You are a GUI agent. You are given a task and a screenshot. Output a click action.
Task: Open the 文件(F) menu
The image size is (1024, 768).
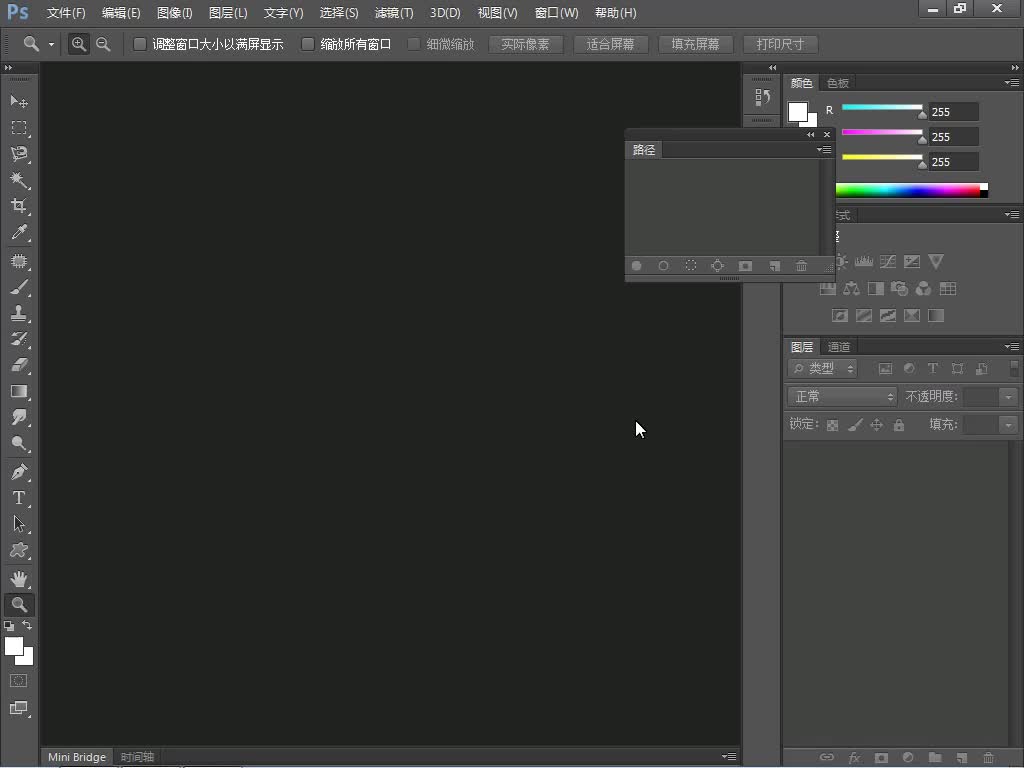(66, 13)
